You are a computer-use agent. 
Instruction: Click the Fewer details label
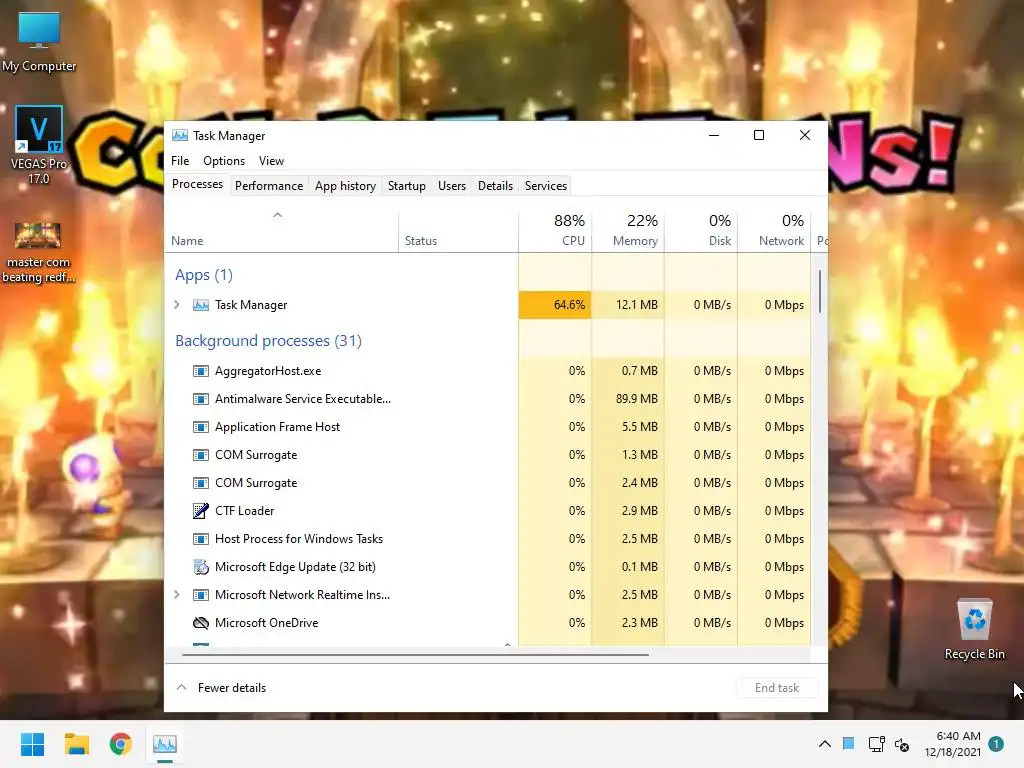[x=232, y=688]
